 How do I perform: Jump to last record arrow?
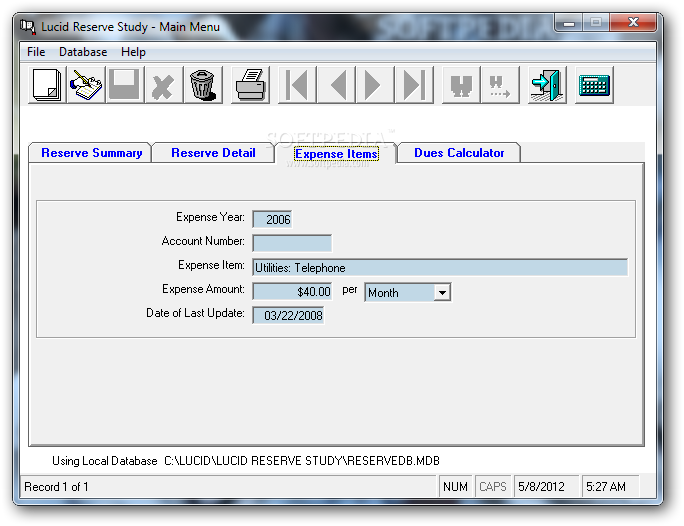coord(414,85)
